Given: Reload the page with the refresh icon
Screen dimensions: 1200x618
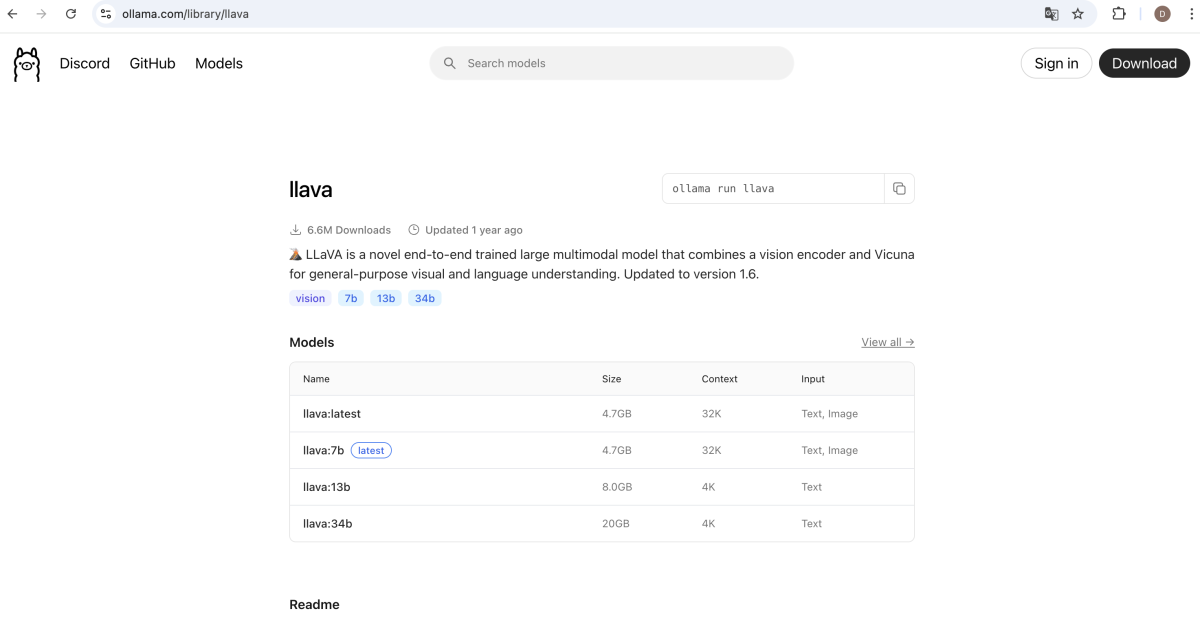Looking at the screenshot, I should tap(71, 14).
